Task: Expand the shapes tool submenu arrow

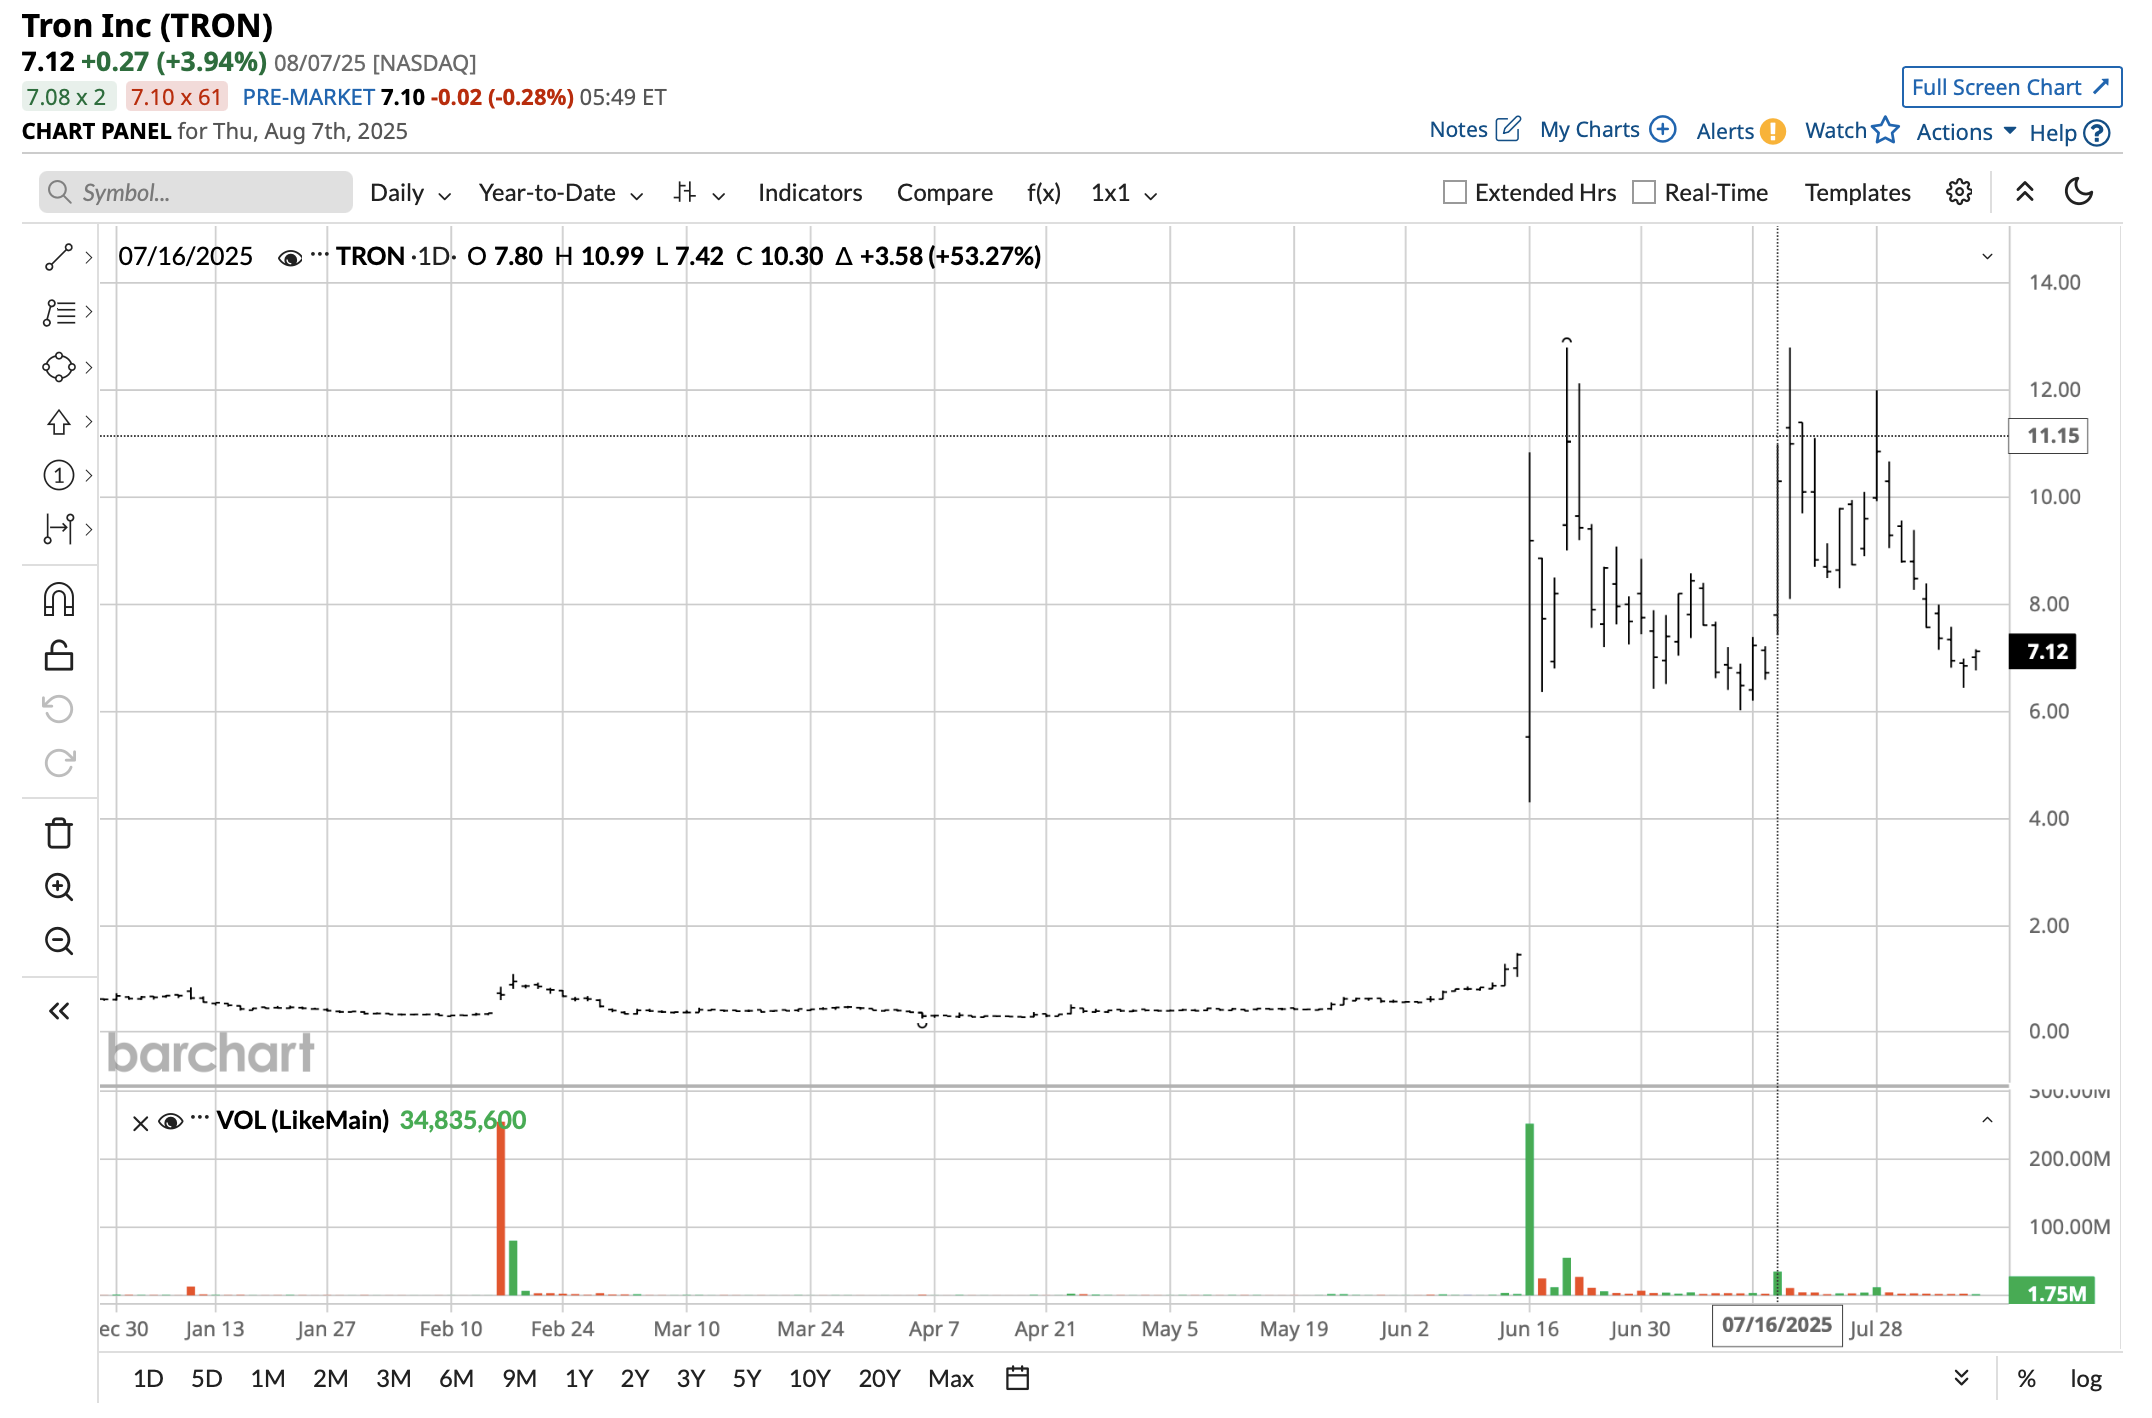Action: tap(89, 367)
